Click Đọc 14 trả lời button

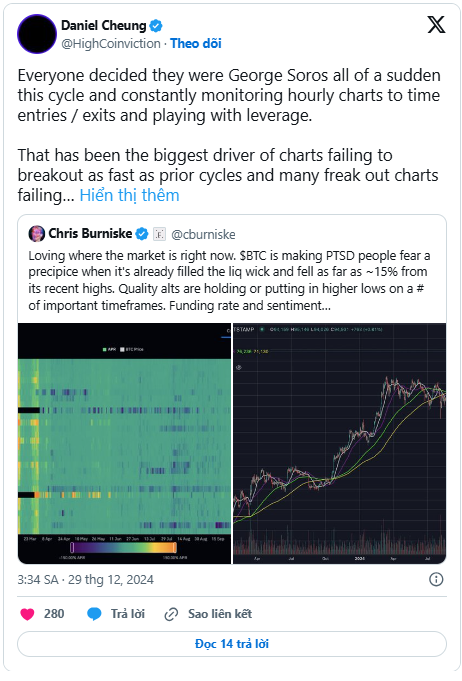tap(232, 644)
